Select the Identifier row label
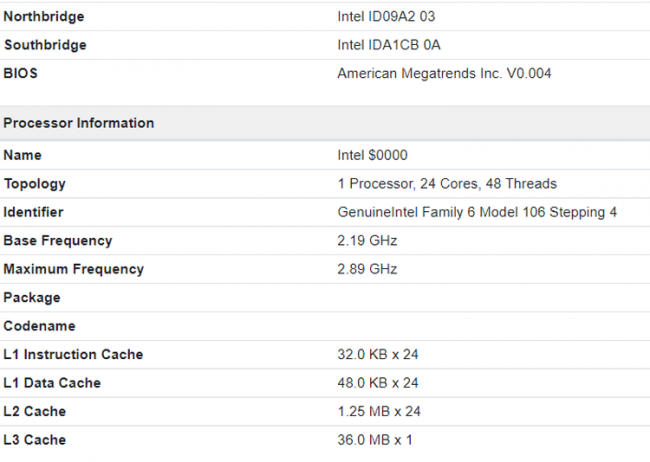Screen dimensions: 650x462 (x=36, y=213)
